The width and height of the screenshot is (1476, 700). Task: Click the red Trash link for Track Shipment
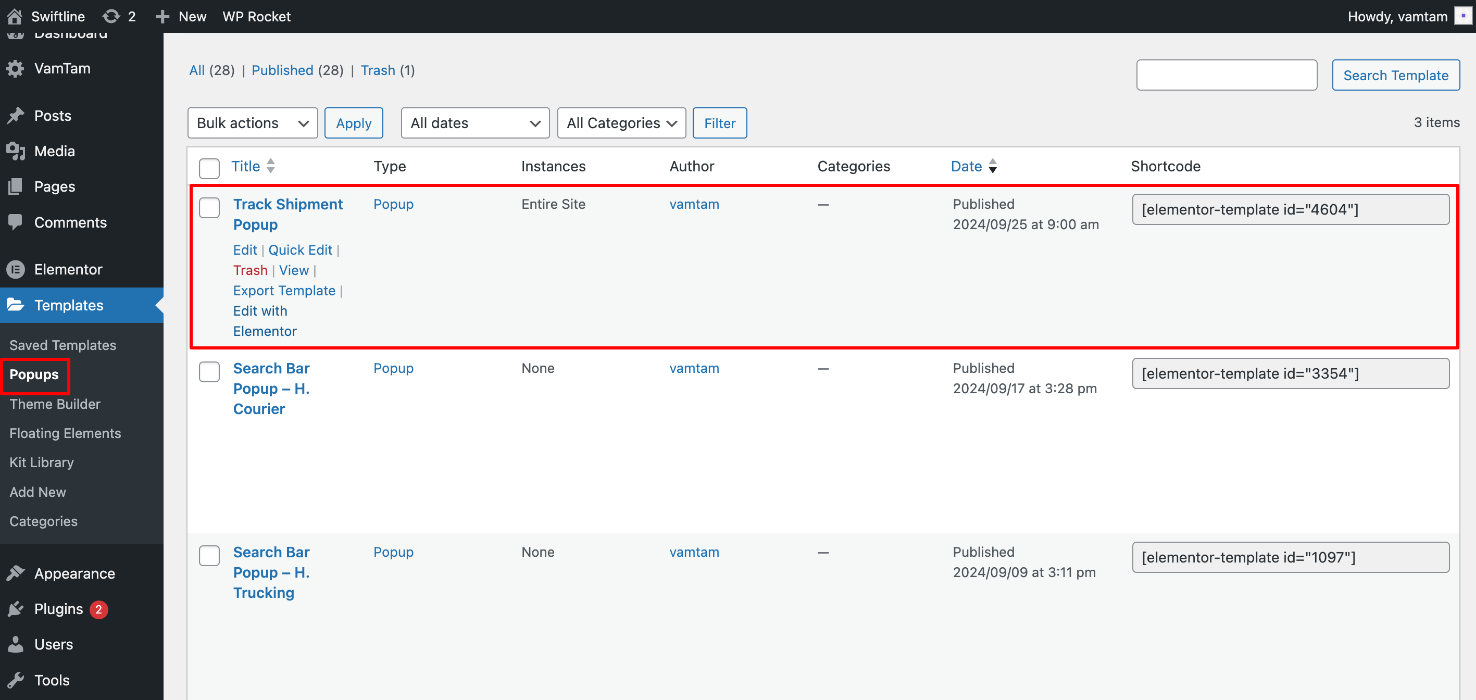[250, 270]
